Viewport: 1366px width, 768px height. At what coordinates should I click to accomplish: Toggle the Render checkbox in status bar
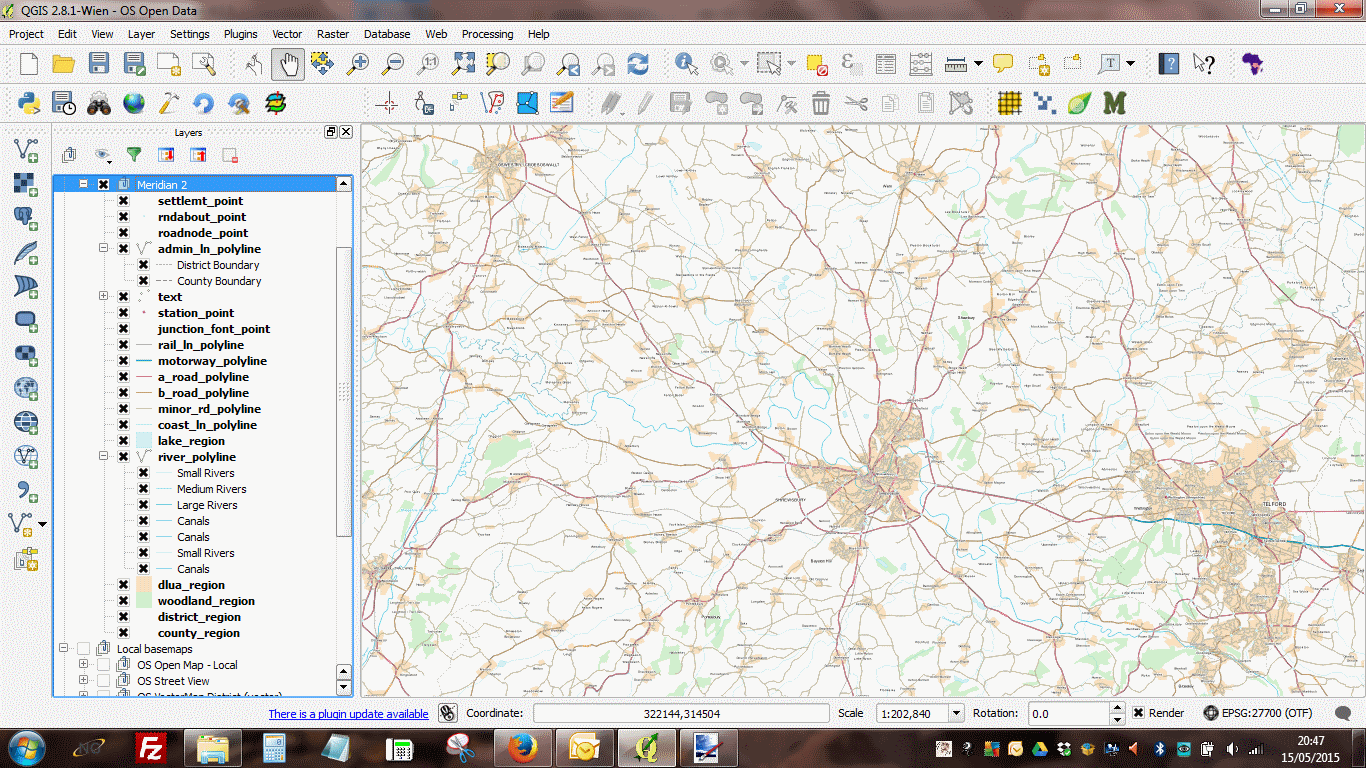(1139, 713)
